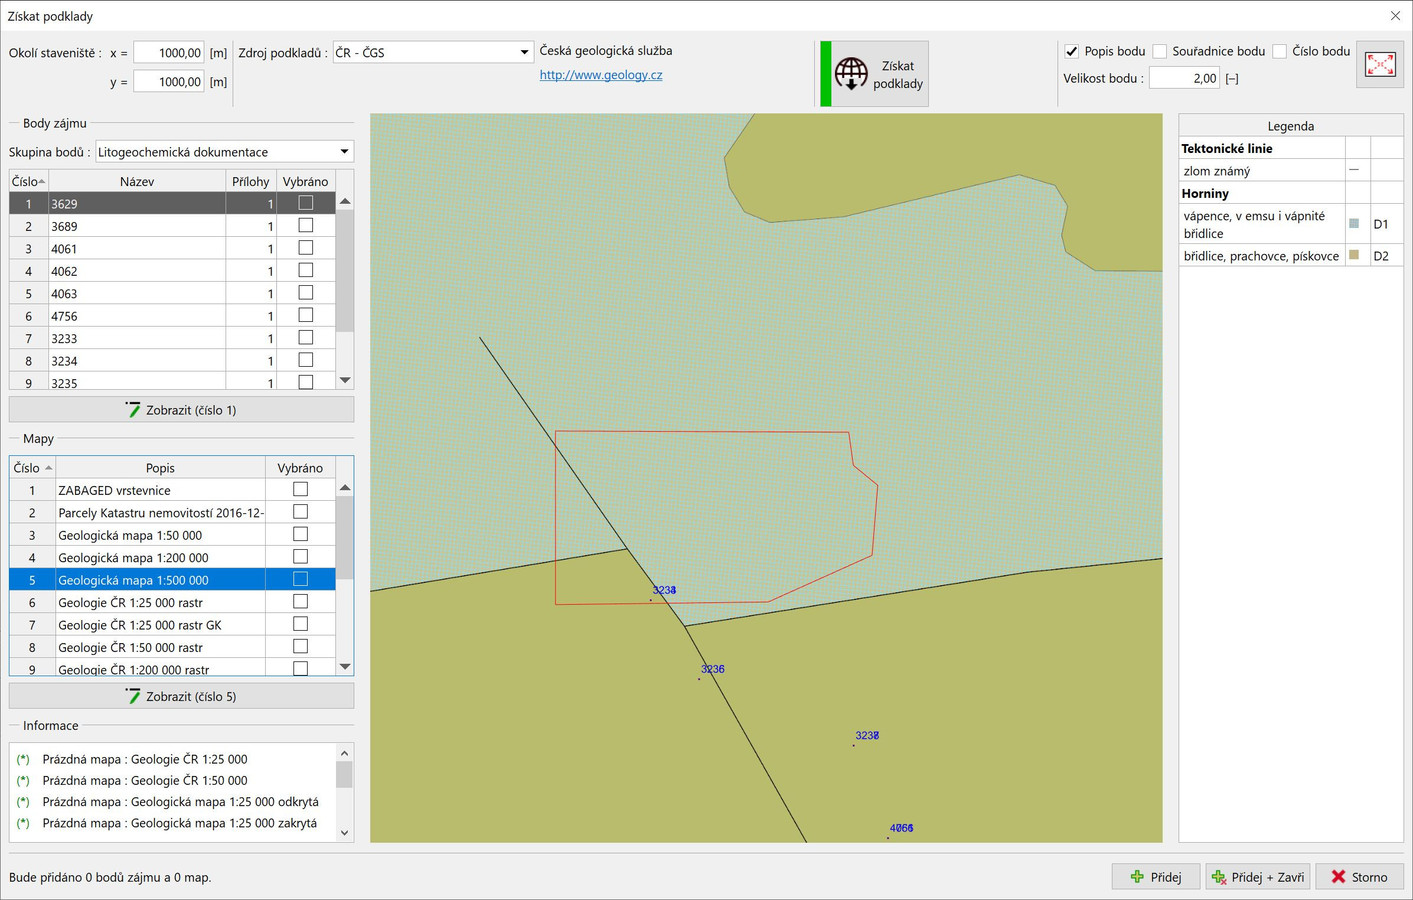Enable the Souřadnice bodu checkbox
Viewport: 1413px width, 900px height.
click(x=1160, y=51)
